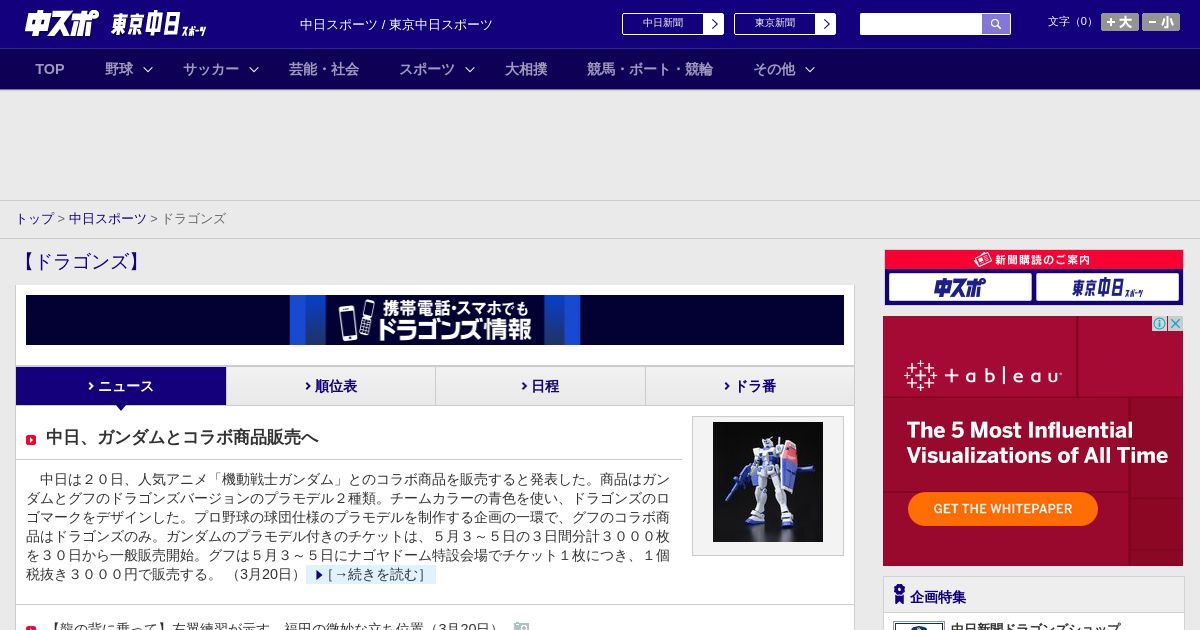The width and height of the screenshot is (1200, 630).
Task: Click the camera icon after the 龍の背に乗って headline
Action: pyautogui.click(x=520, y=627)
